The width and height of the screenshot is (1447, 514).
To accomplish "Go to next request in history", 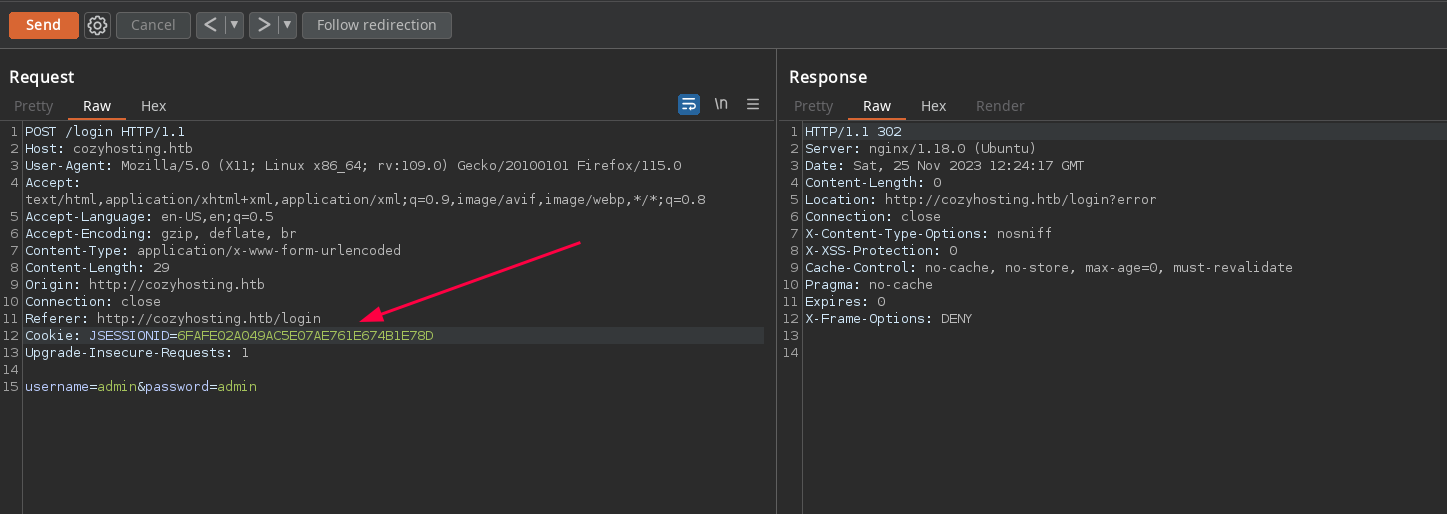I will (263, 25).
